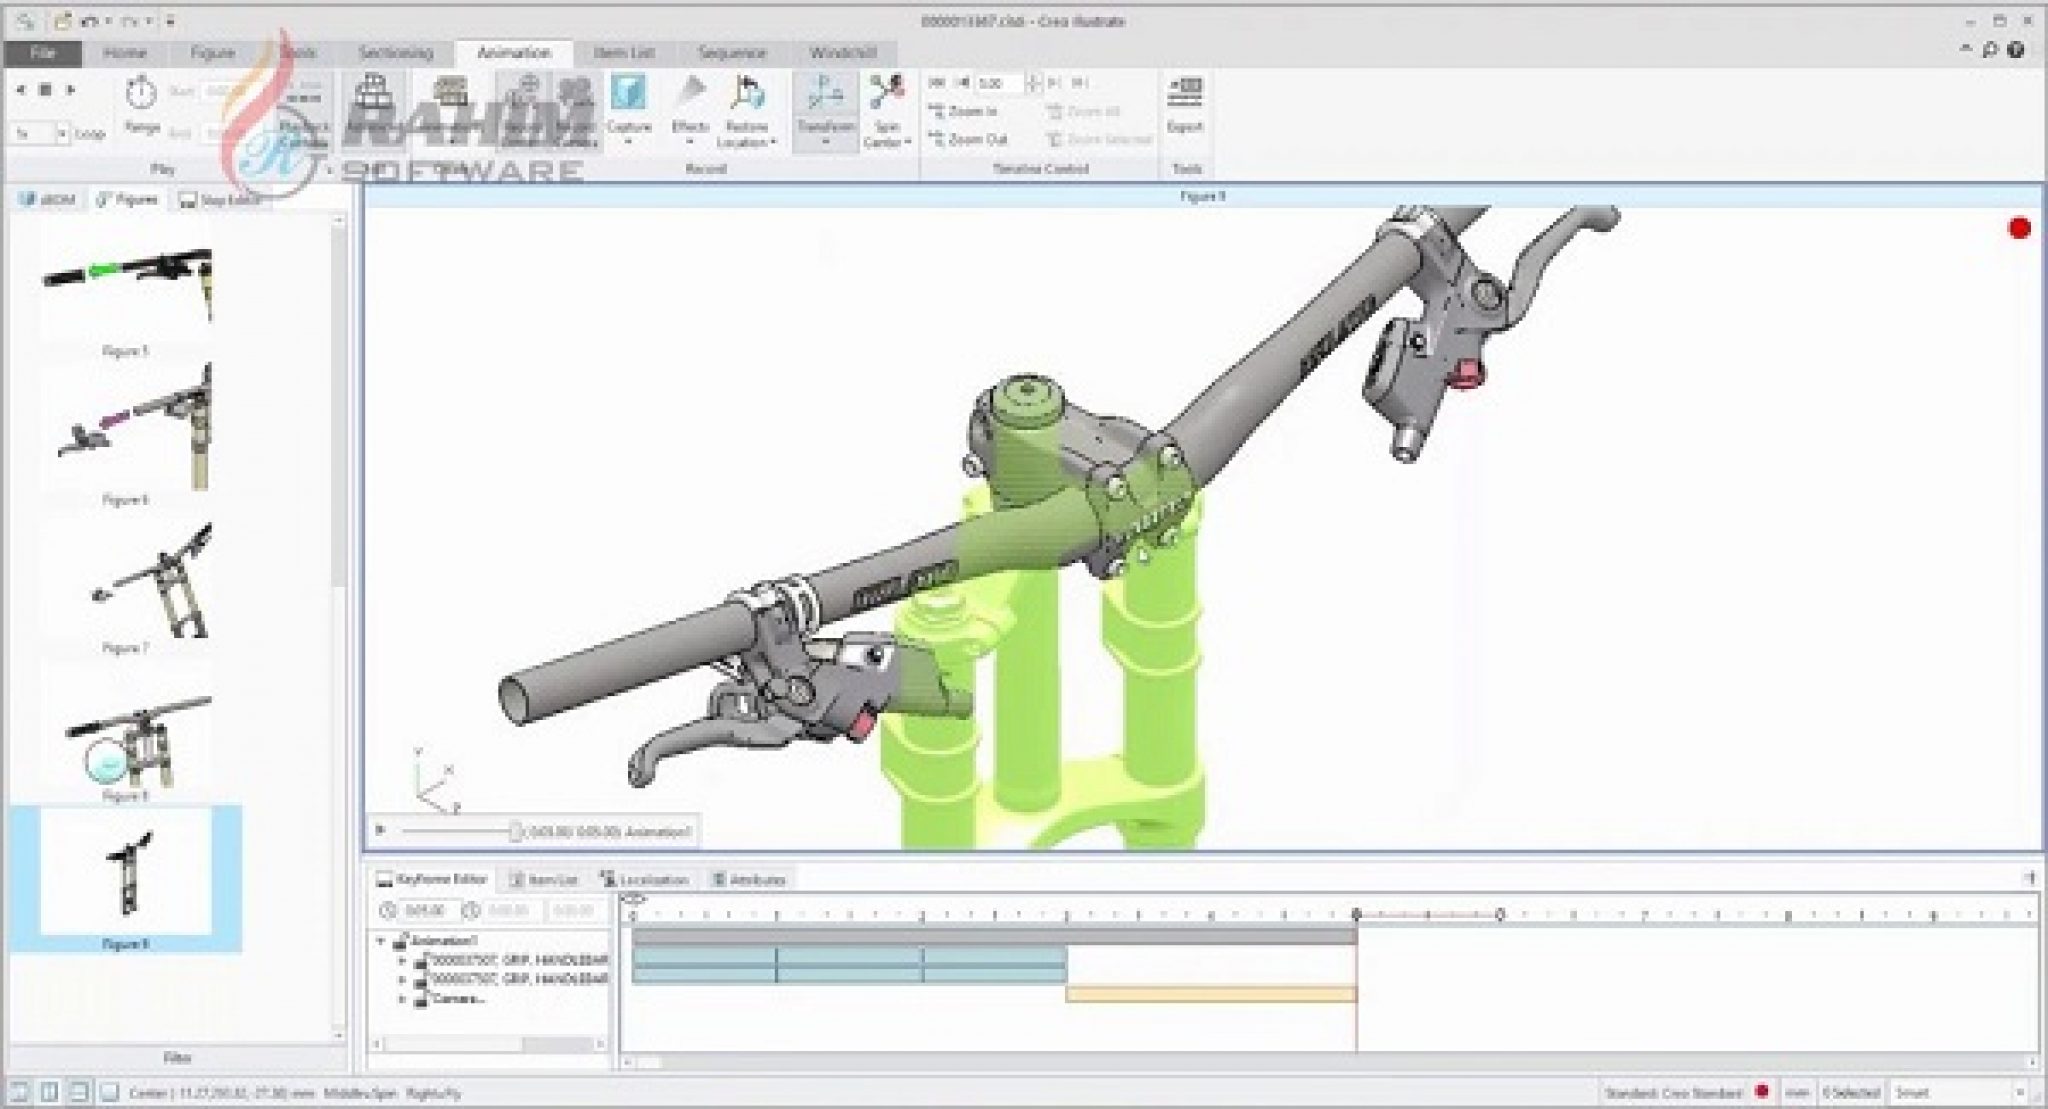Image resolution: width=2048 pixels, height=1109 pixels.
Task: Toggle the red record indicator in viewport
Action: (2019, 229)
